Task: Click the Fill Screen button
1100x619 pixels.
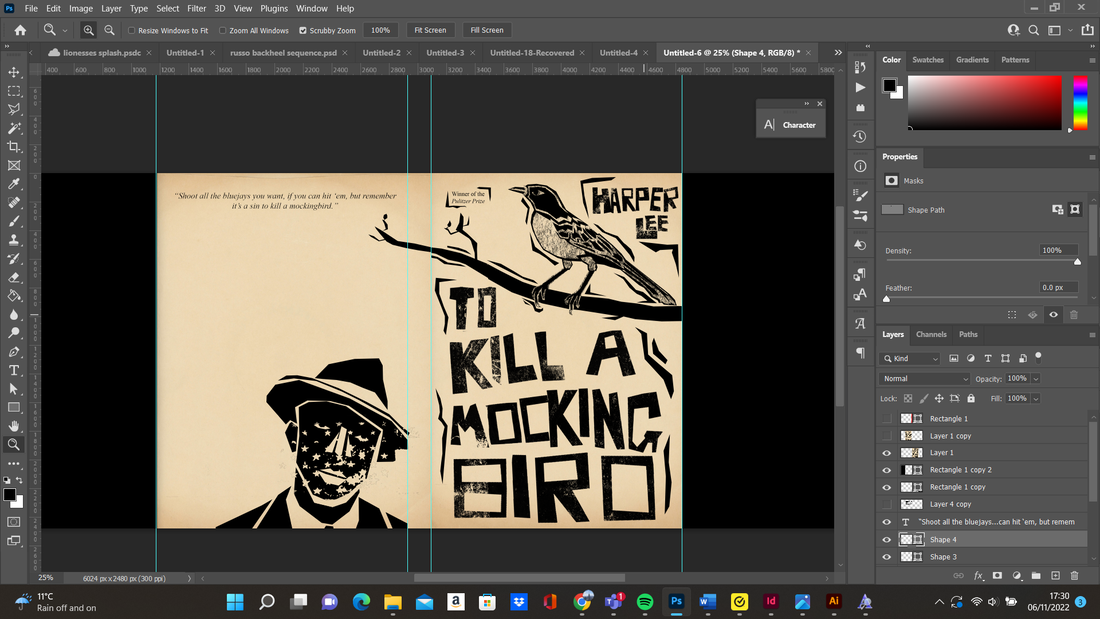Action: coord(487,30)
